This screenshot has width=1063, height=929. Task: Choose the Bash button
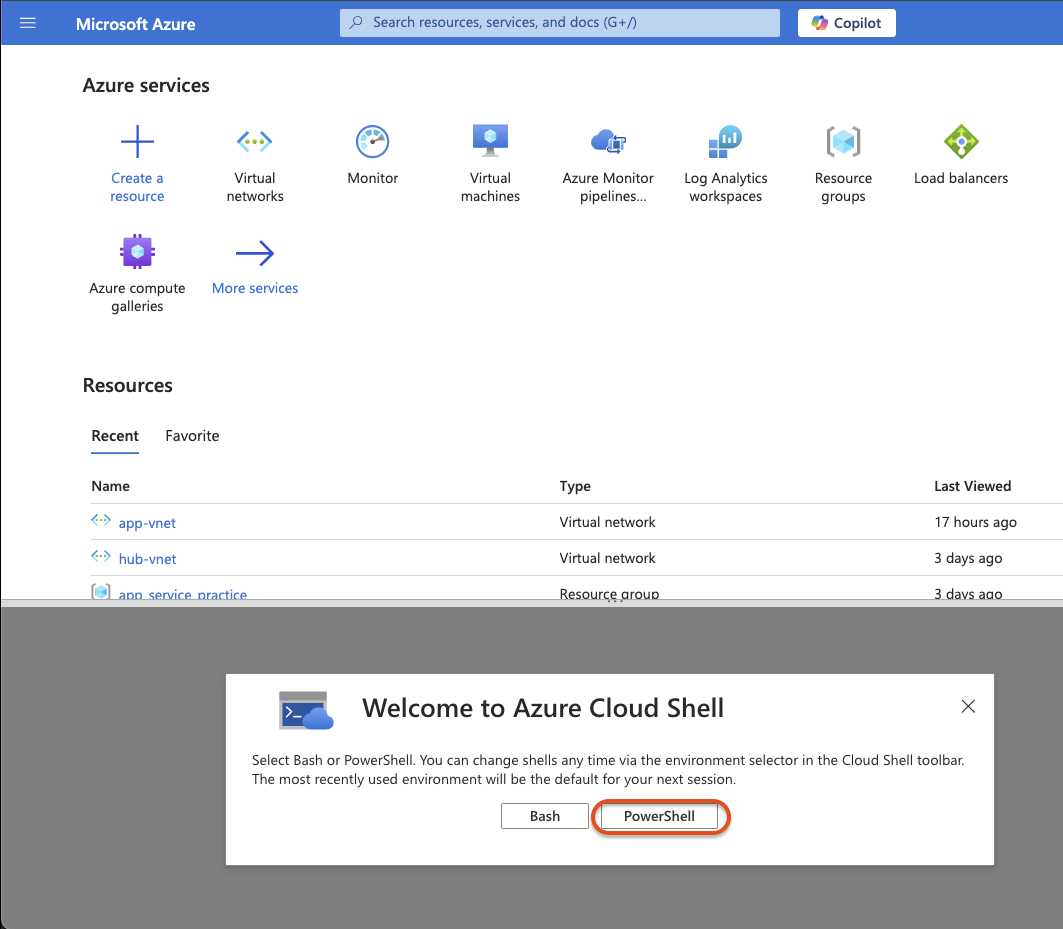[x=545, y=816]
